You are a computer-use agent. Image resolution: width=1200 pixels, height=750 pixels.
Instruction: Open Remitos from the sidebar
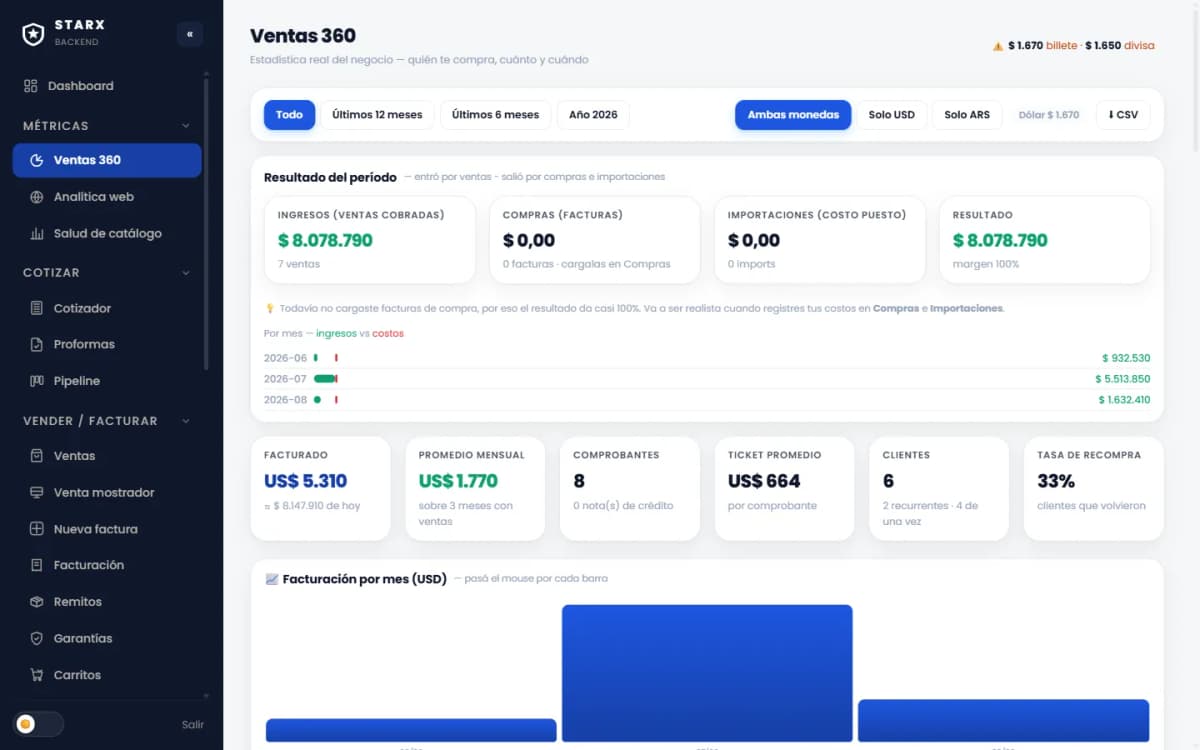pos(107,602)
